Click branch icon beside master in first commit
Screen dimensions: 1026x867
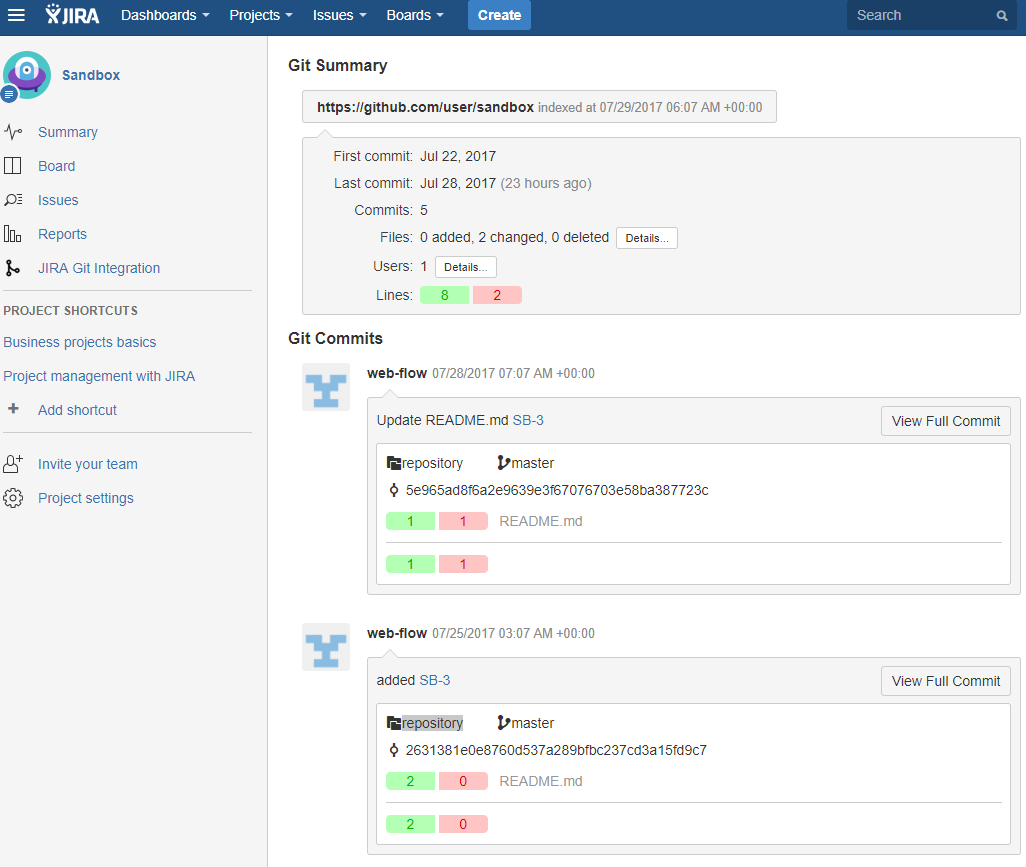click(x=503, y=463)
